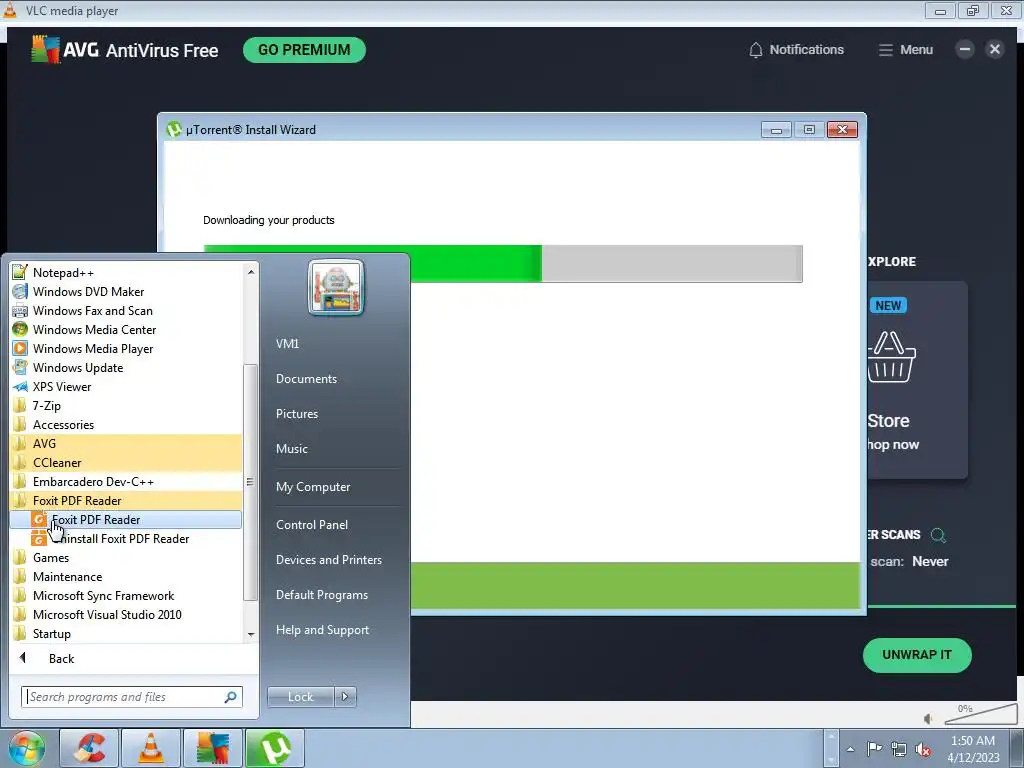Expand the Maintenance folder
The image size is (1024, 768).
pos(125,577)
